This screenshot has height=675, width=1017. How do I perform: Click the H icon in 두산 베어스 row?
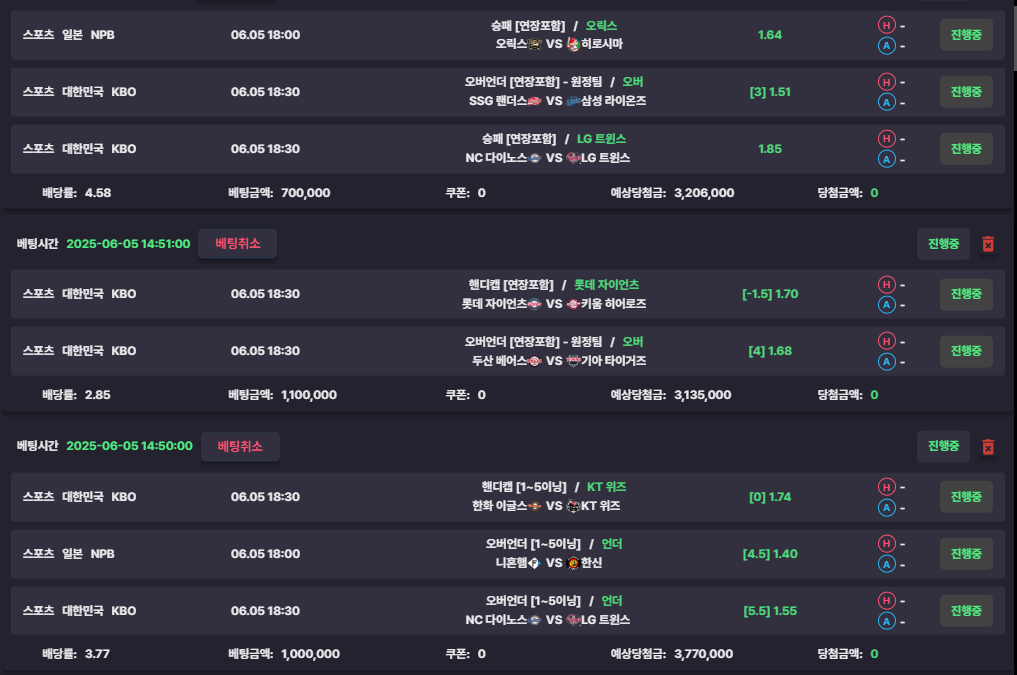[887, 341]
